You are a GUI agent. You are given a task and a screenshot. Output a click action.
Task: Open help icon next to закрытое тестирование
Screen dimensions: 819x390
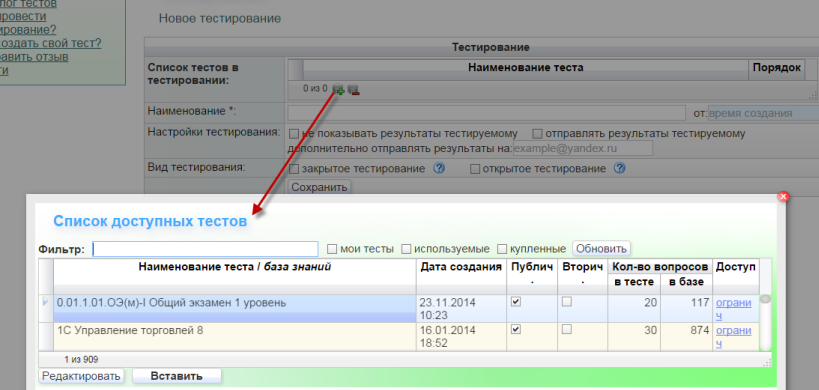click(439, 169)
